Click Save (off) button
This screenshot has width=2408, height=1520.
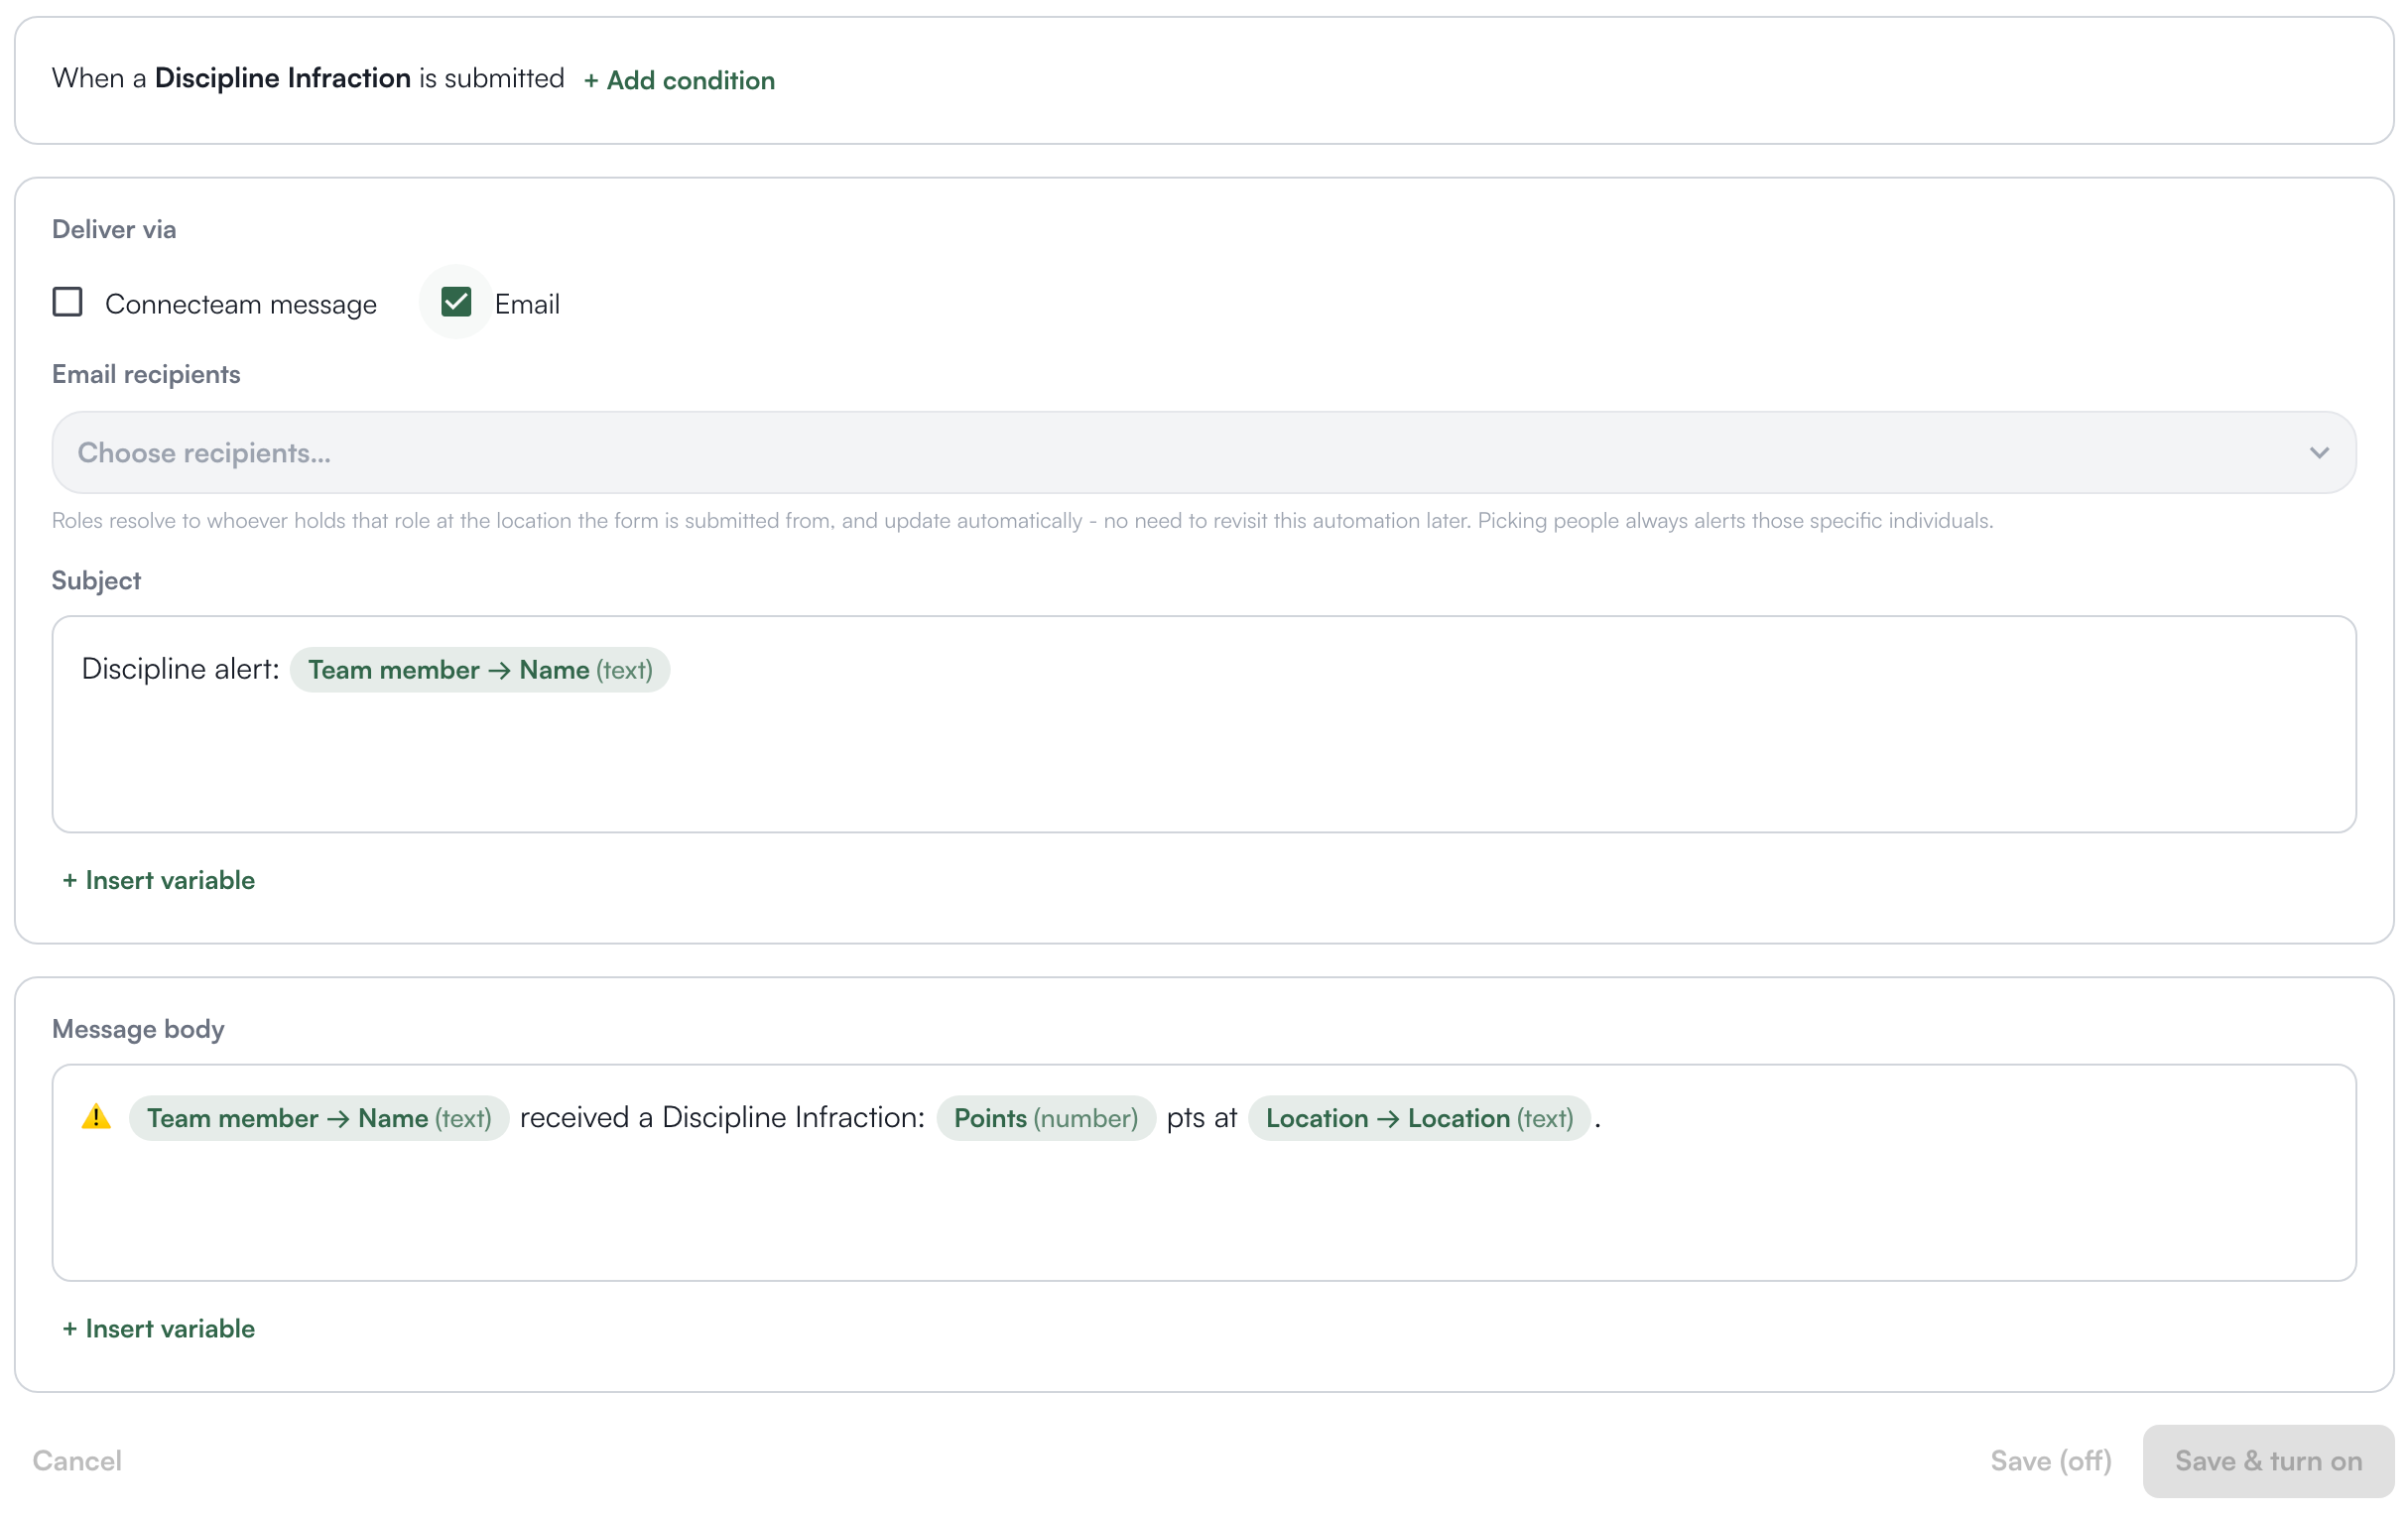coord(2050,1461)
